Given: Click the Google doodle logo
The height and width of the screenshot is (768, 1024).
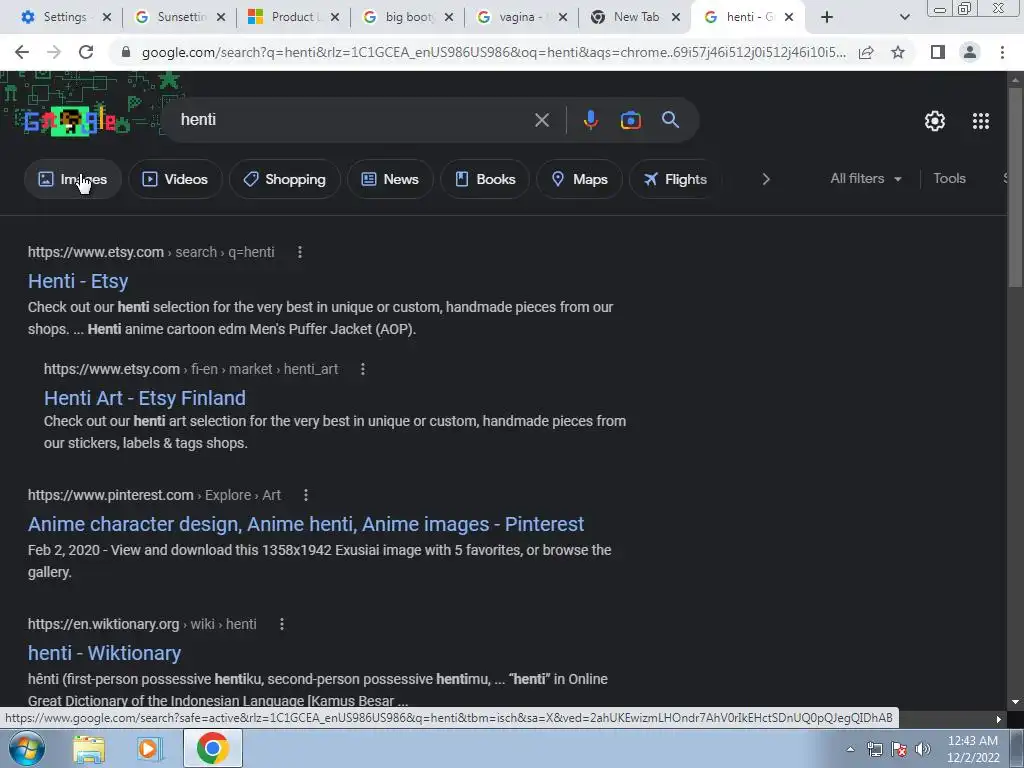Looking at the screenshot, I should pos(71,121).
